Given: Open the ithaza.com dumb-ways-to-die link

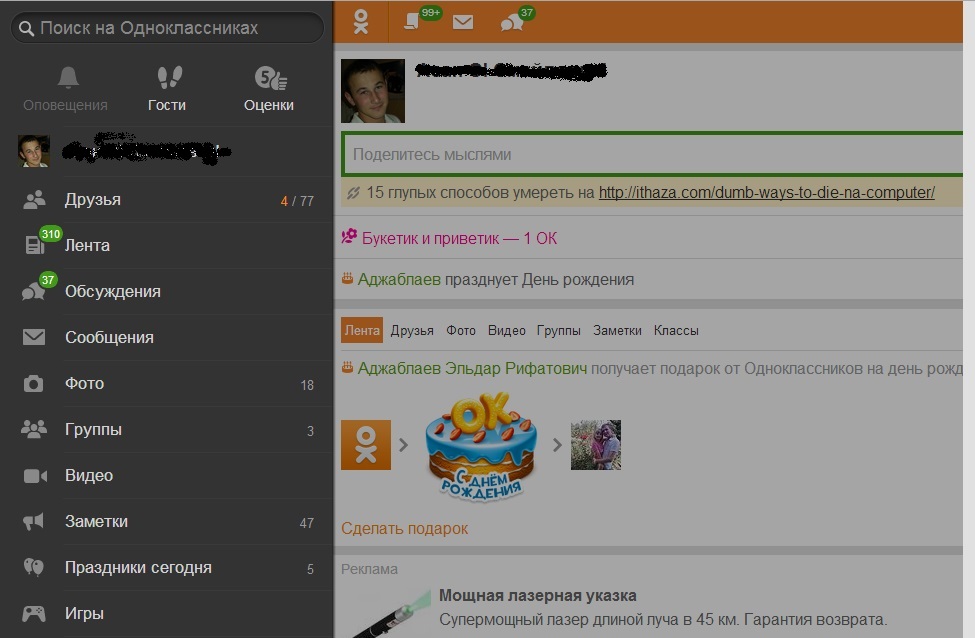Looking at the screenshot, I should point(767,193).
